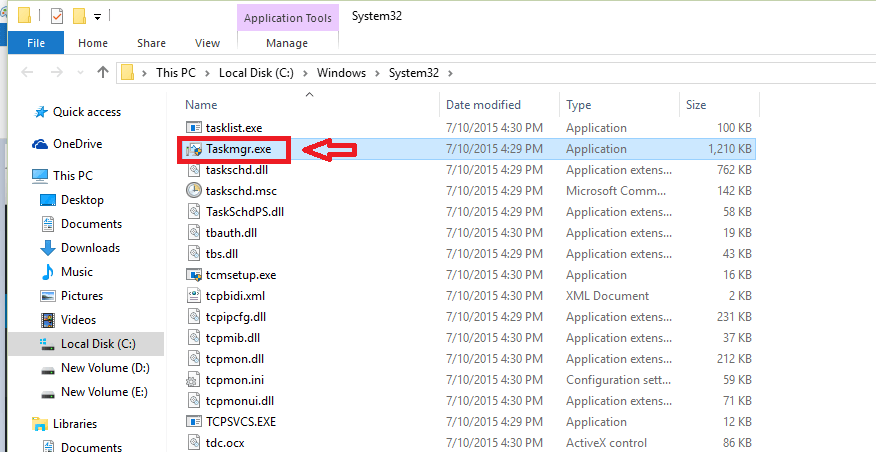
Task: Select the tcpbidi.xml file name
Action: tap(235, 296)
